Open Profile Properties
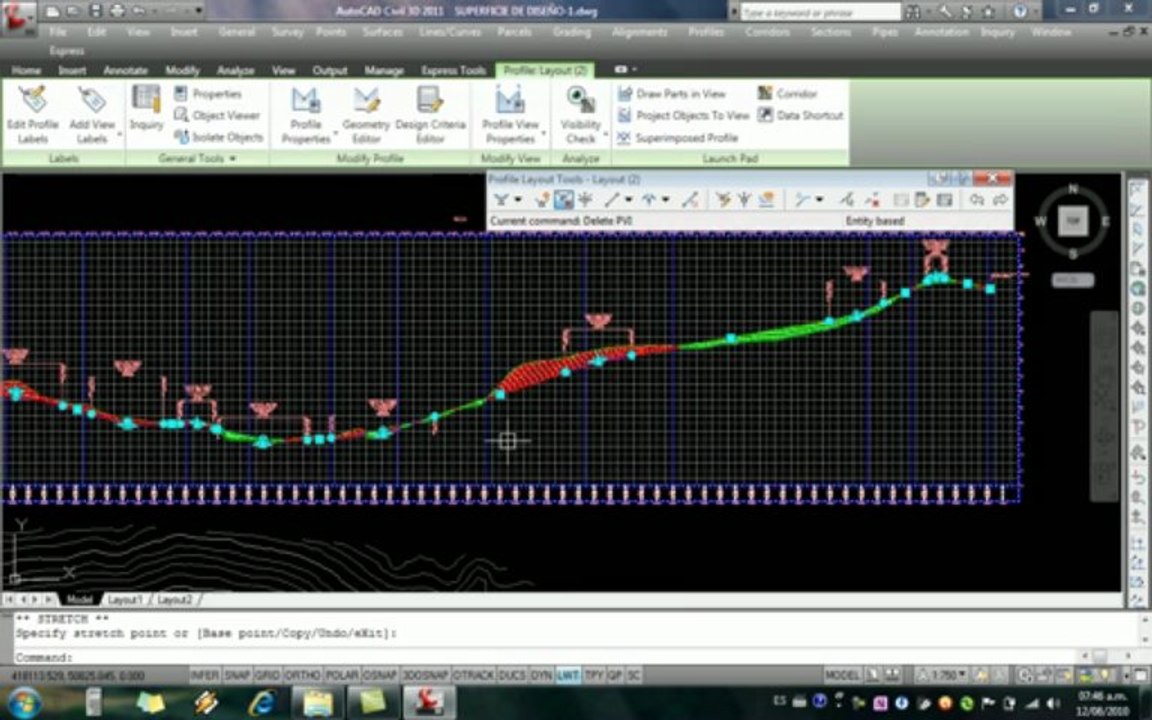This screenshot has width=1152, height=720. (x=306, y=115)
